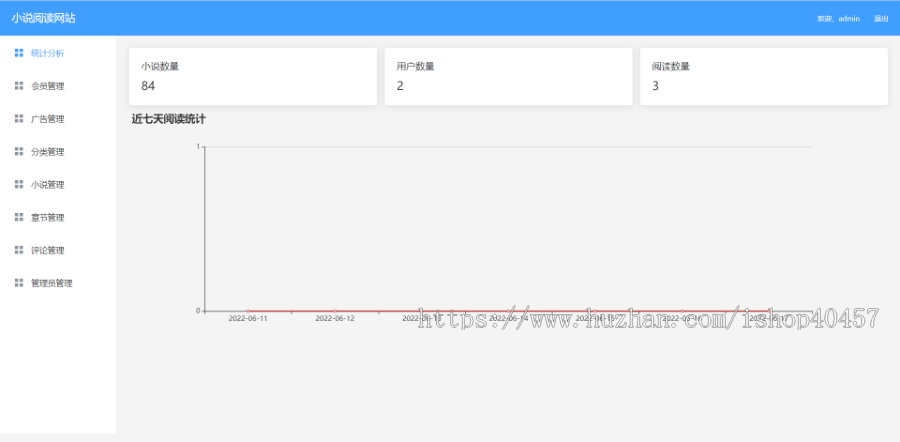Click the grid icon beside 小说管理
Screen dimensions: 900x442
pyautogui.click(x=19, y=184)
